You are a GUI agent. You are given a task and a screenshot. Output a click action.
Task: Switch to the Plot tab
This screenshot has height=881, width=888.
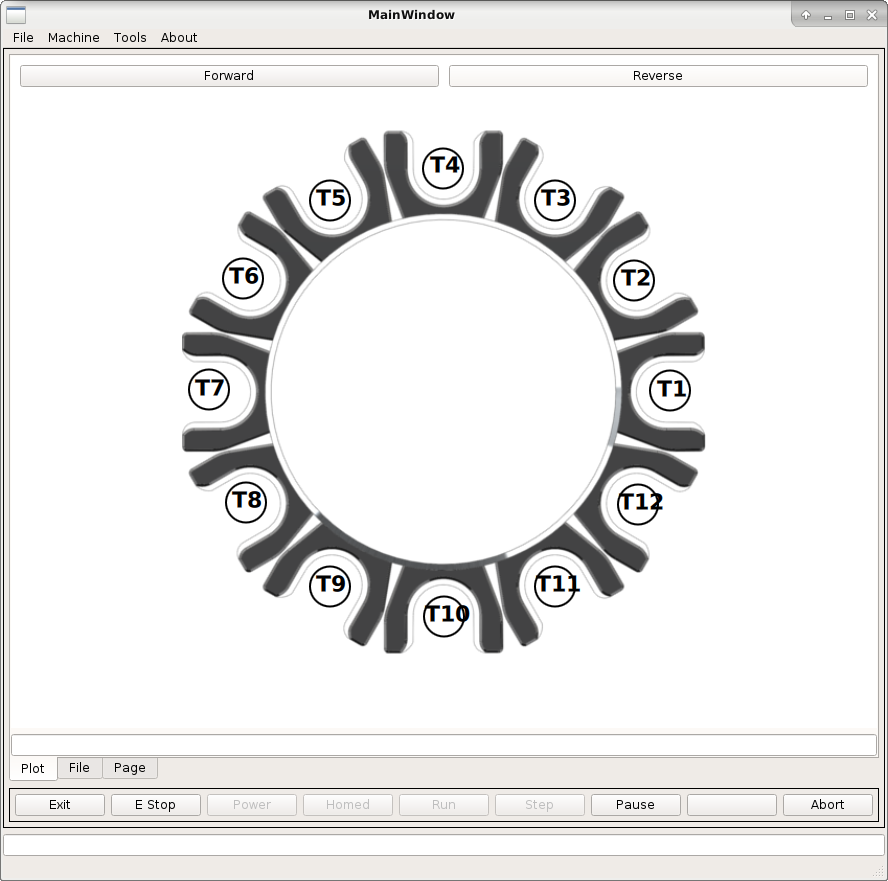coord(33,768)
